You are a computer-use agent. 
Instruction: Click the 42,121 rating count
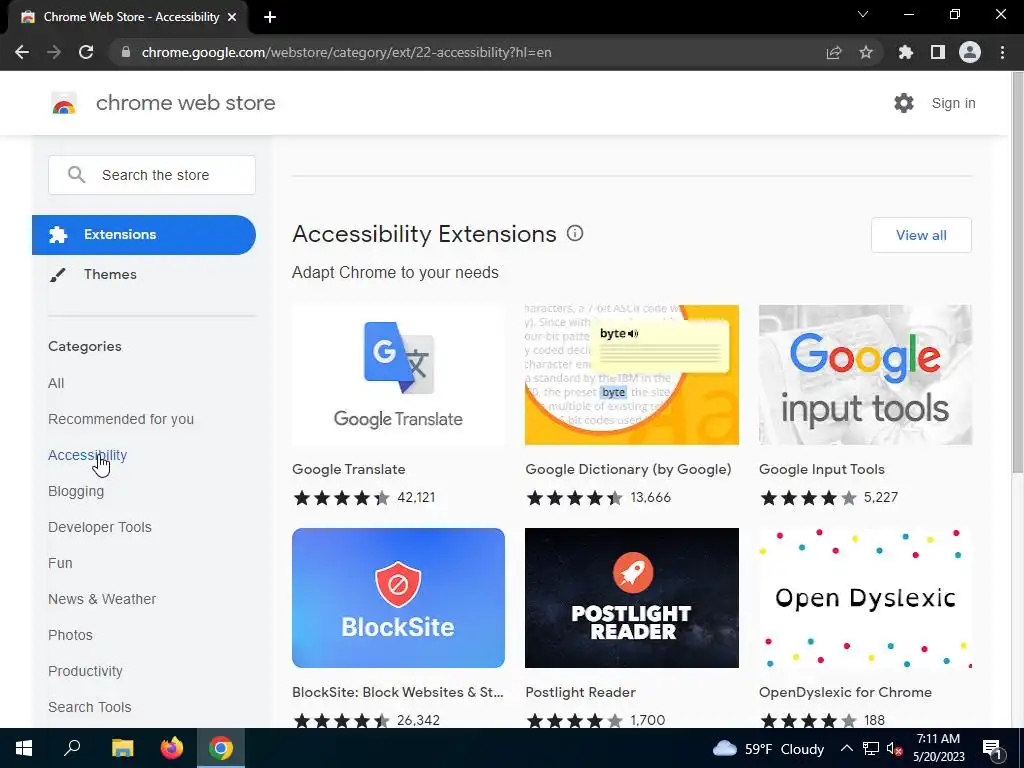click(x=416, y=498)
